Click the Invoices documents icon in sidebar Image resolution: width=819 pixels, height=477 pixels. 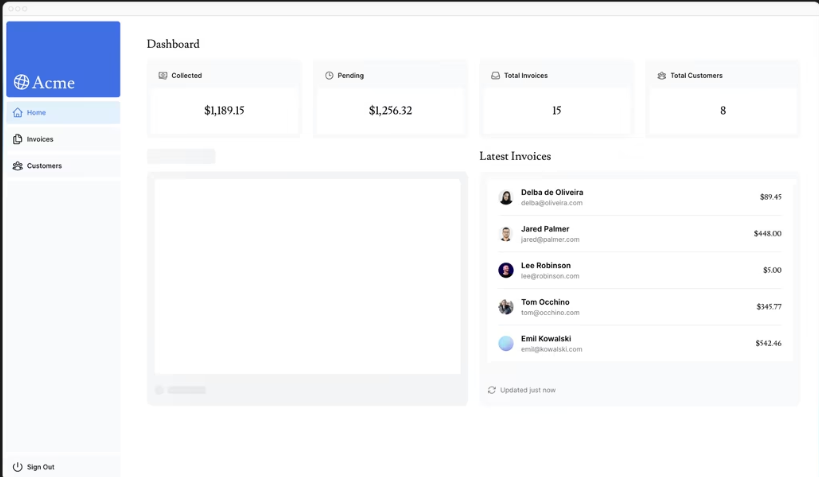pyautogui.click(x=18, y=139)
